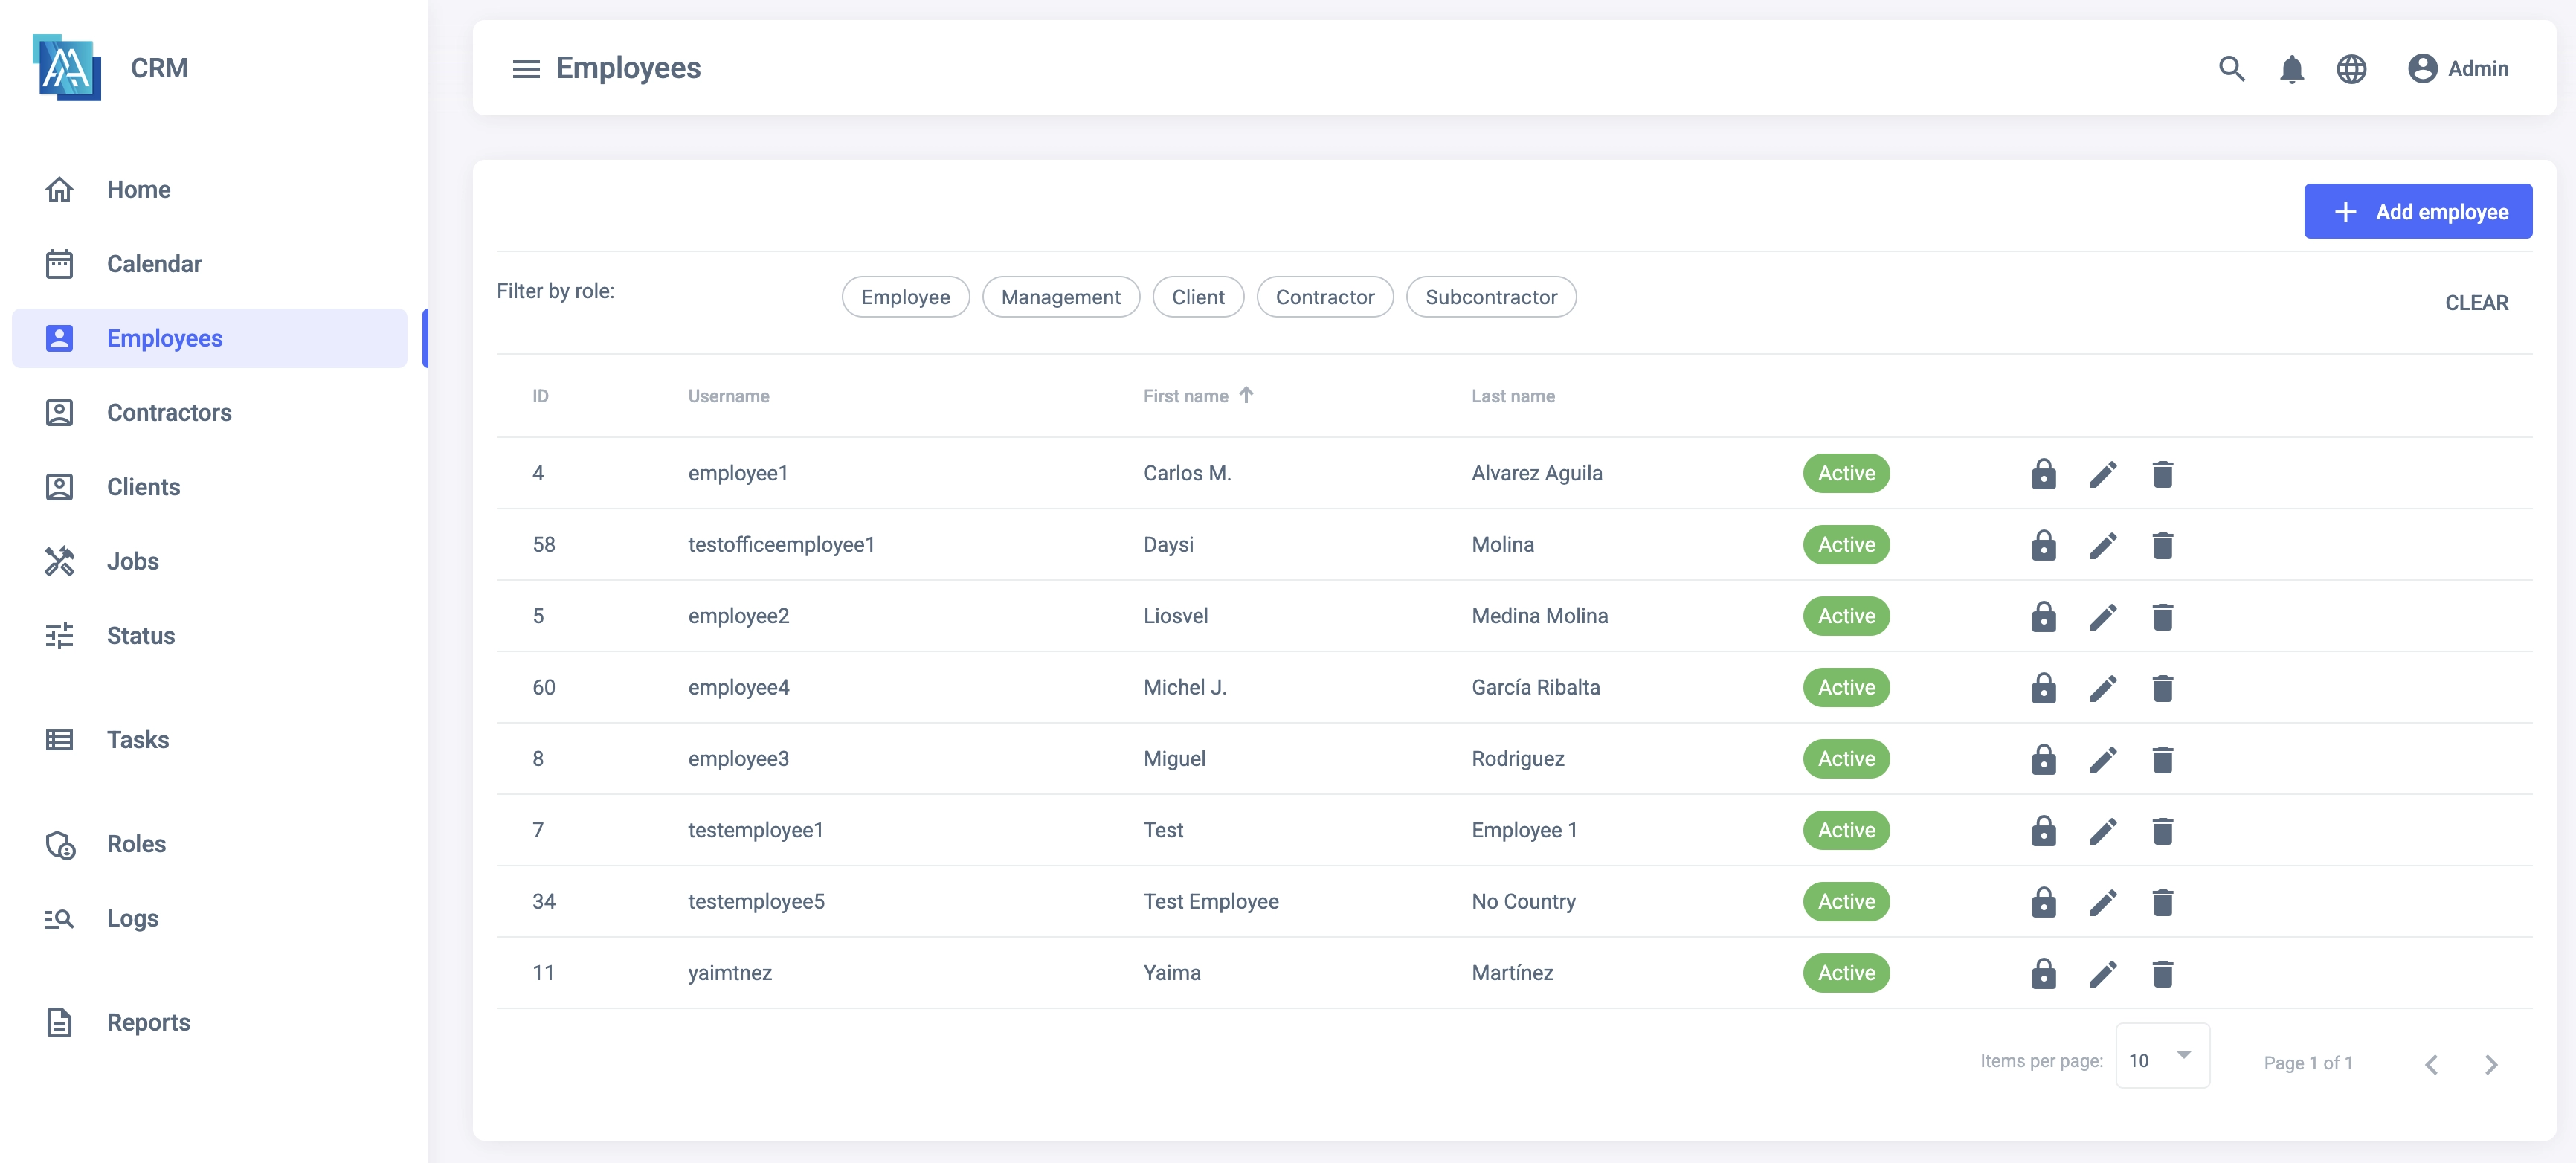
Task: Toggle the hamburger menu icon
Action: [526, 68]
